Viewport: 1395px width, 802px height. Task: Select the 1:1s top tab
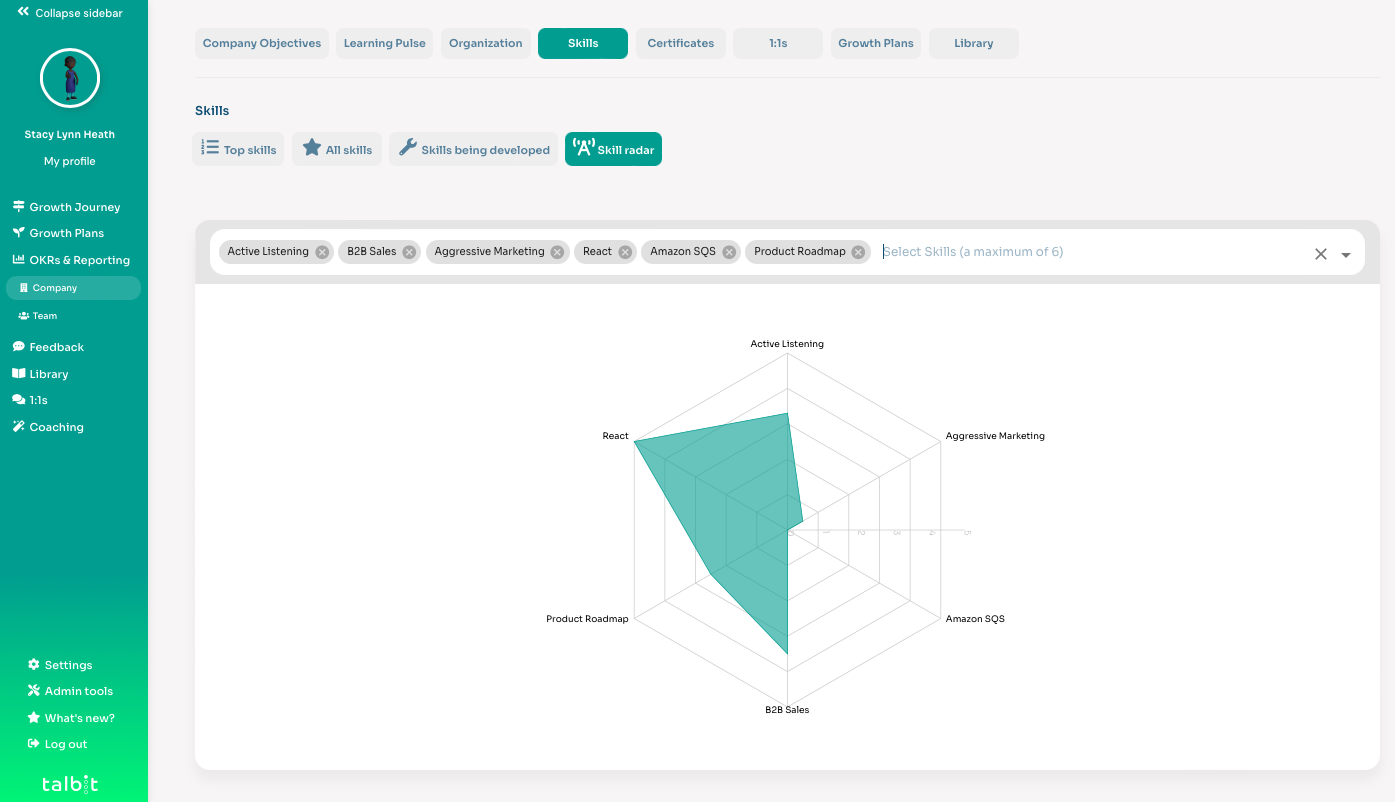(778, 43)
